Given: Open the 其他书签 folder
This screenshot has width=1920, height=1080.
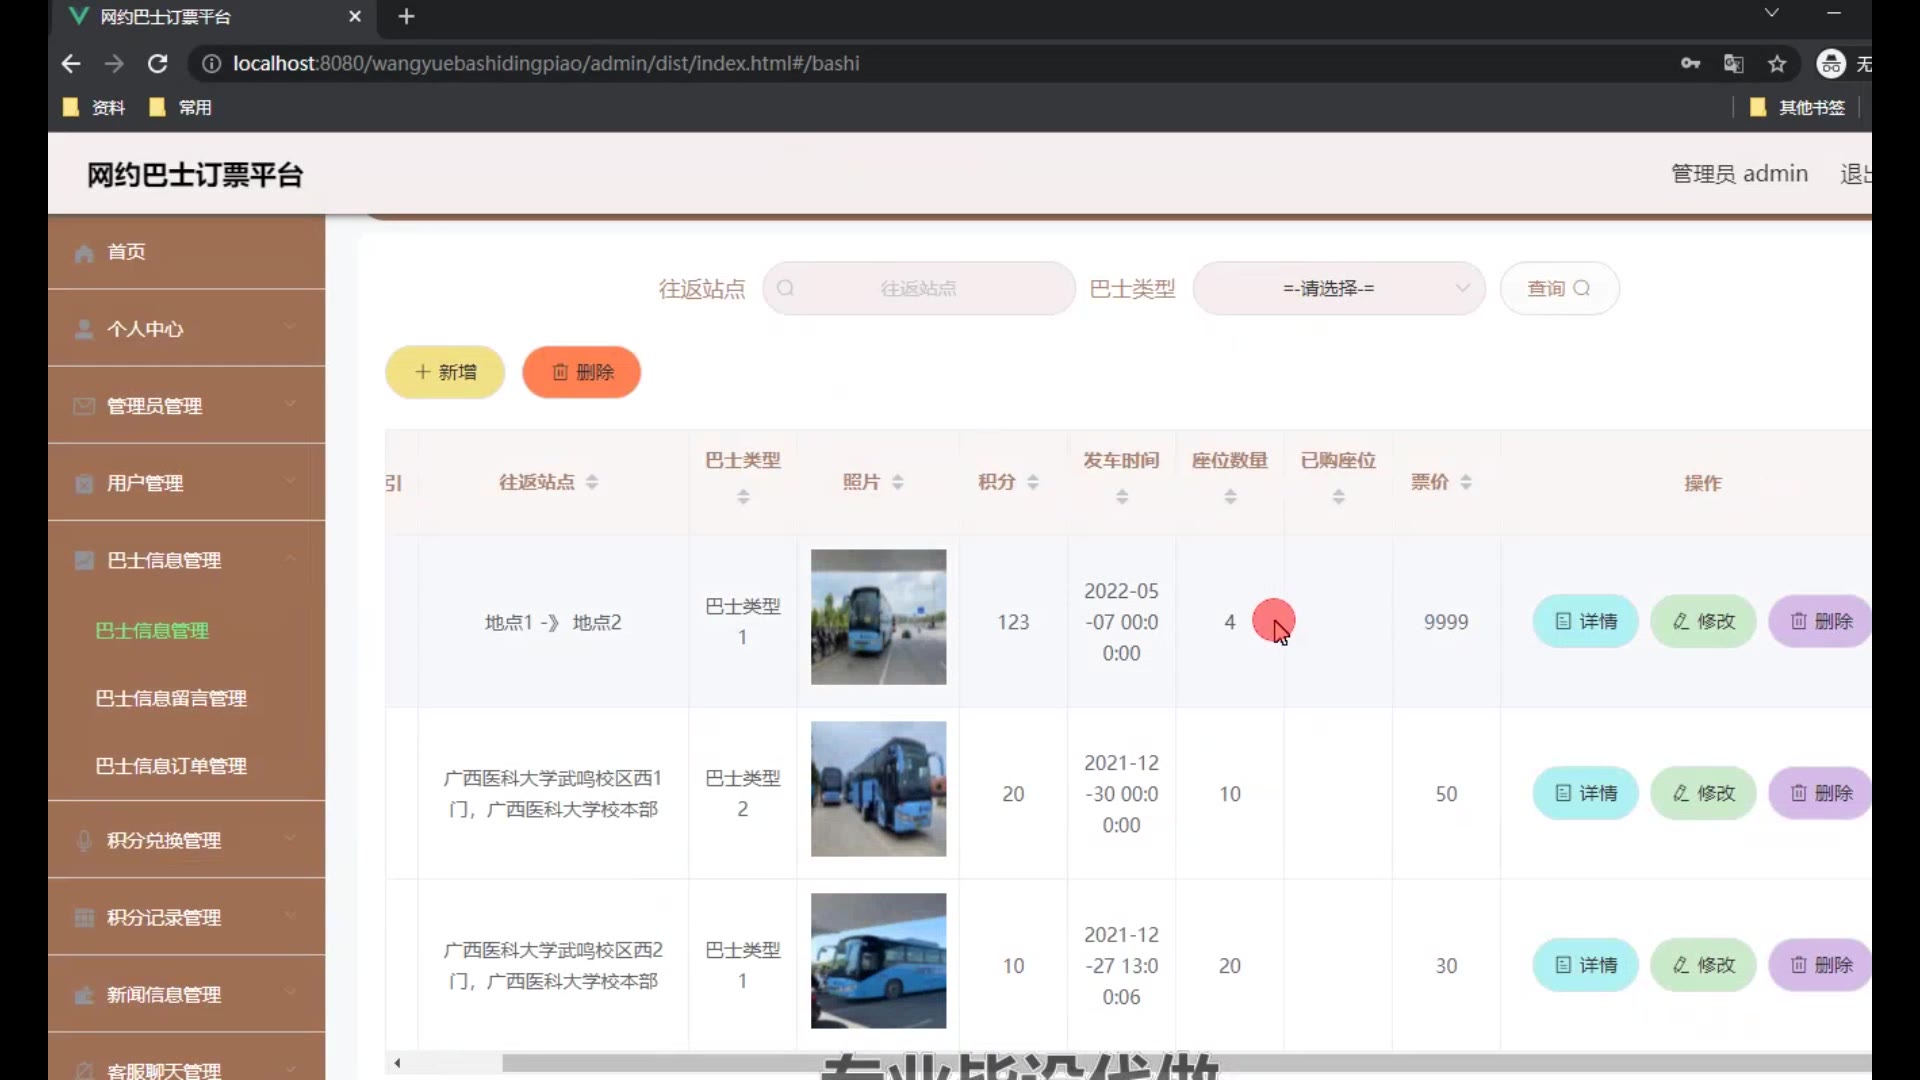Looking at the screenshot, I should click(1797, 107).
